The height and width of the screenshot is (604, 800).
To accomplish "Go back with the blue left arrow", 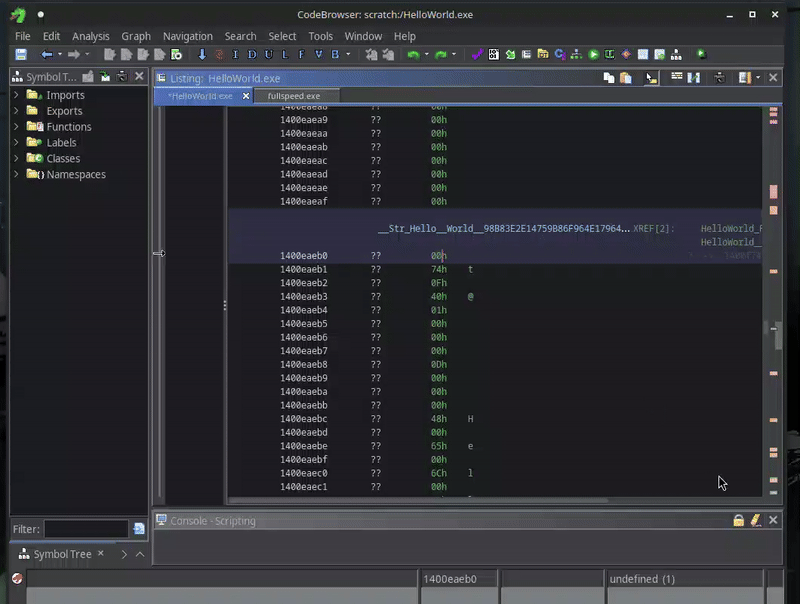I will click(47, 55).
